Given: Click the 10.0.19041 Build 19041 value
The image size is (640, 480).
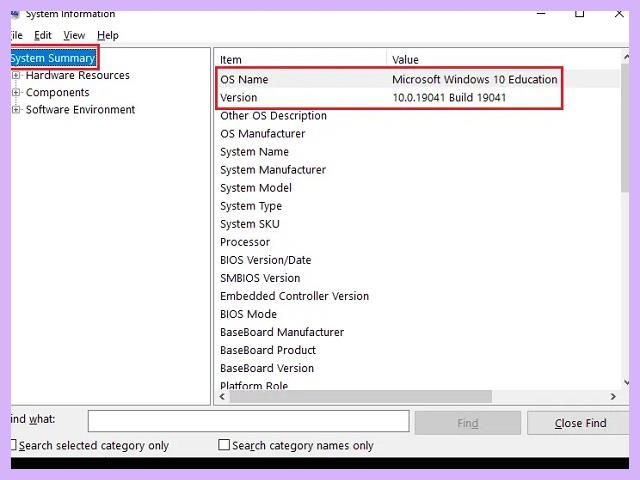Looking at the screenshot, I should 449,98.
